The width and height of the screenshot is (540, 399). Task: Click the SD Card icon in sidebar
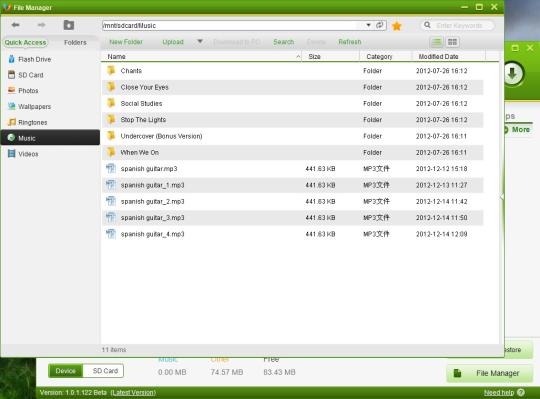pyautogui.click(x=12, y=75)
